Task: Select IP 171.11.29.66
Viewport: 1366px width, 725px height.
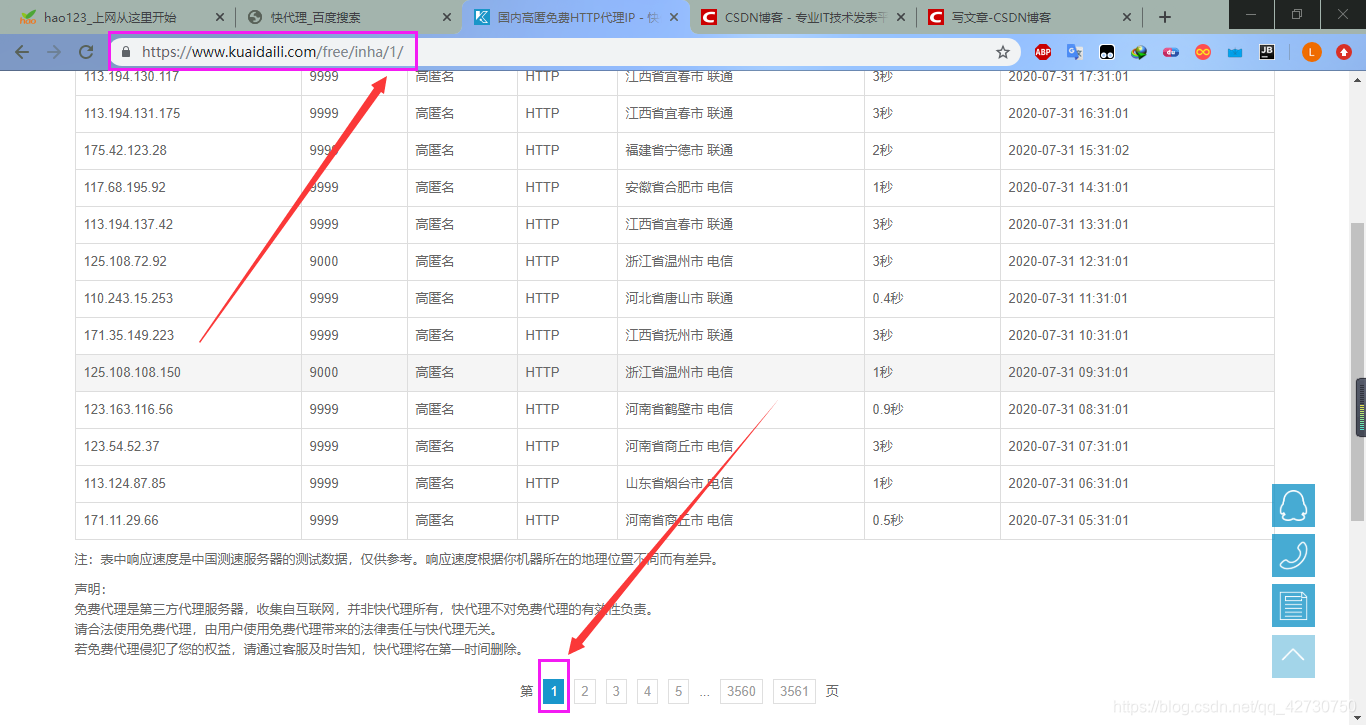Action: pyautogui.click(x=122, y=520)
